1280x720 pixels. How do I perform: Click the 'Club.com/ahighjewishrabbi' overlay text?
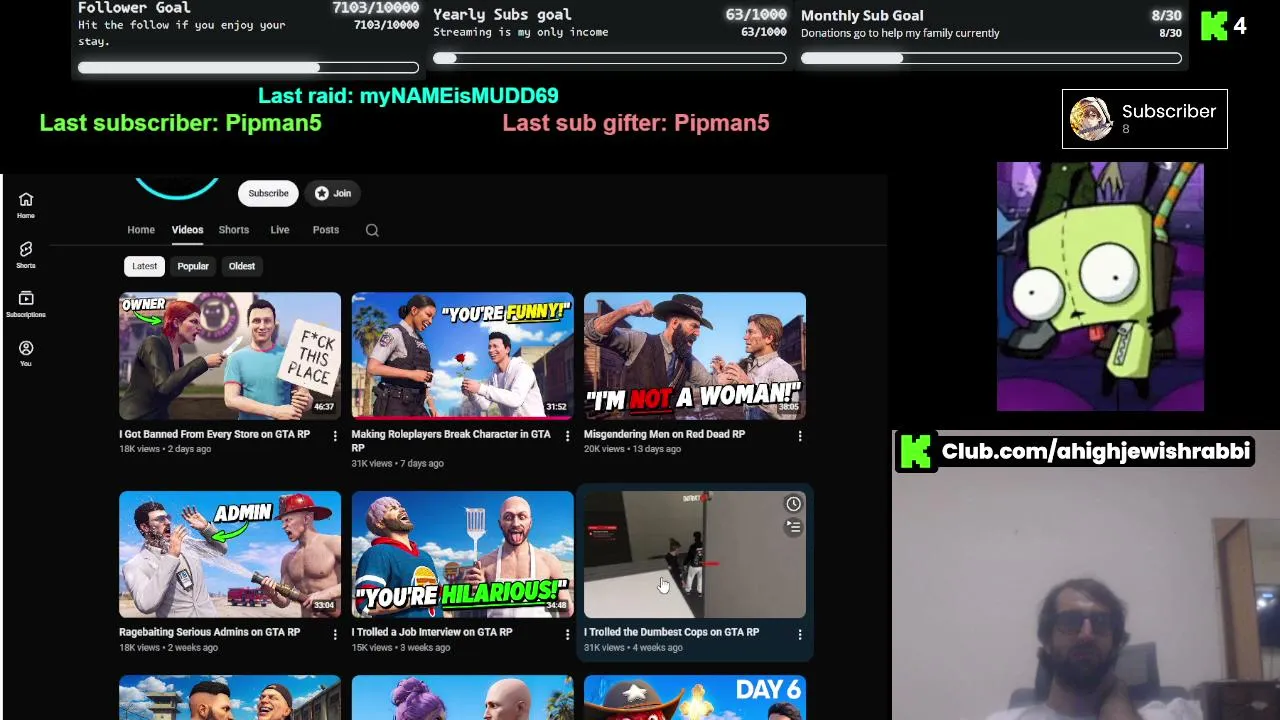1096,451
